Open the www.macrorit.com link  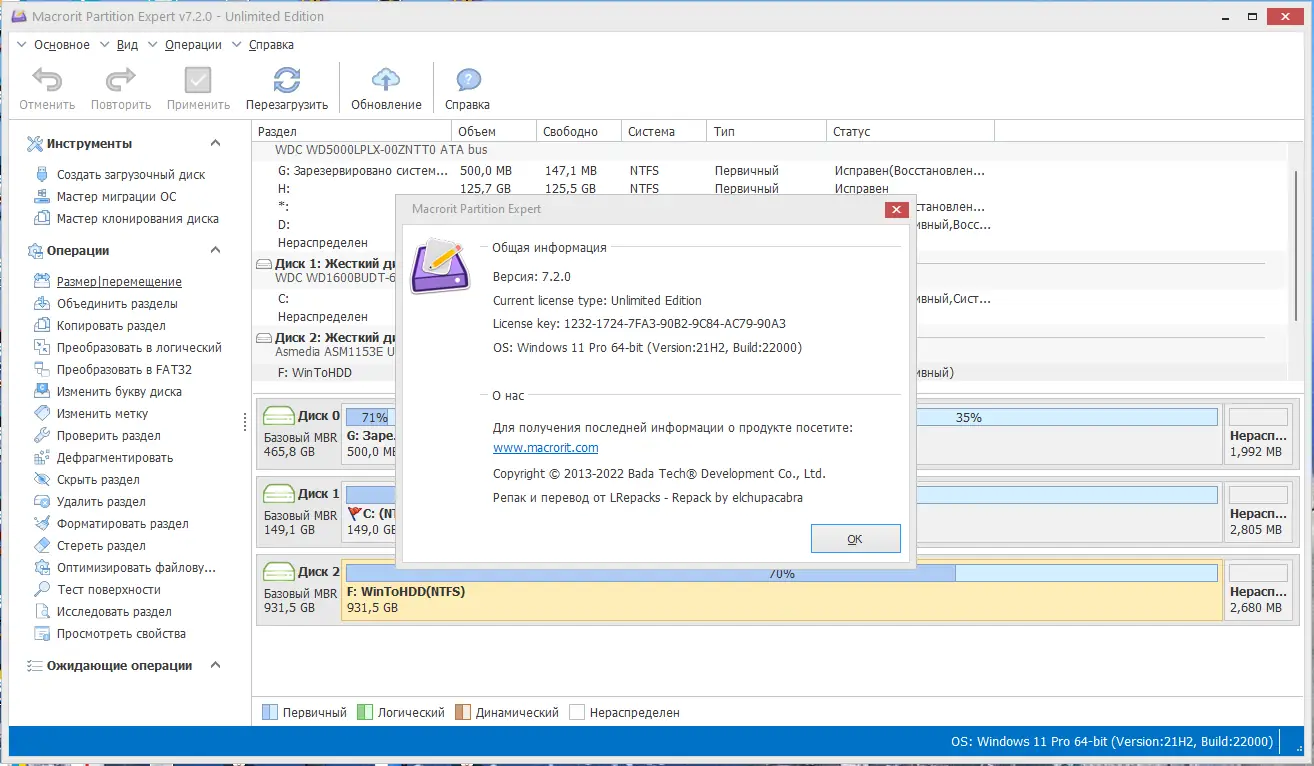546,448
